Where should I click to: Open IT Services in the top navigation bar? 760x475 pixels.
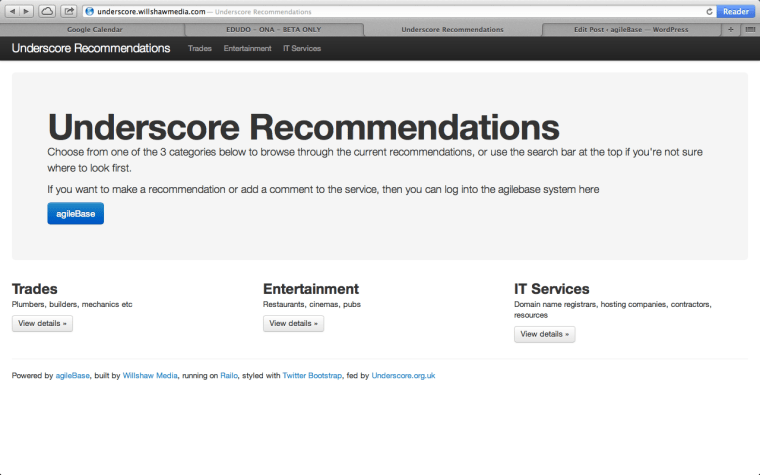(x=302, y=48)
